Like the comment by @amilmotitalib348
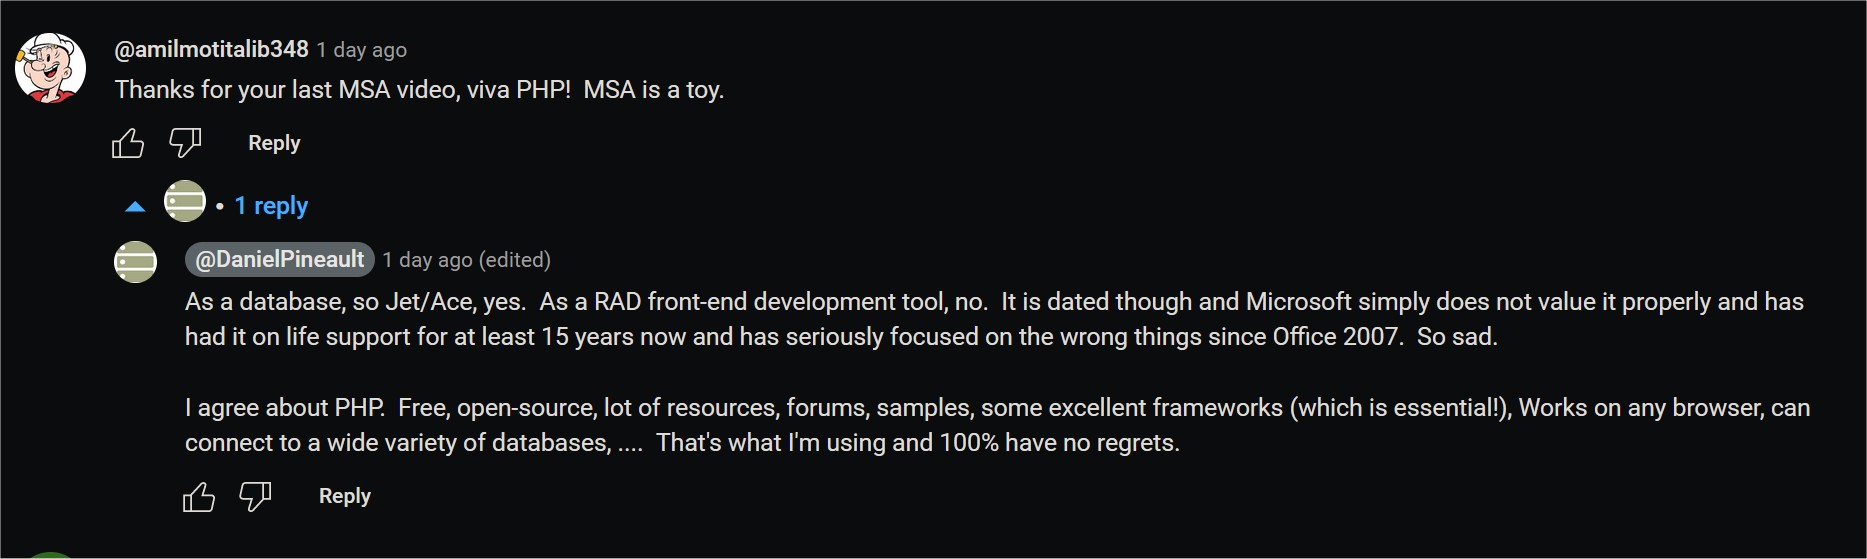1867x559 pixels. click(x=128, y=144)
